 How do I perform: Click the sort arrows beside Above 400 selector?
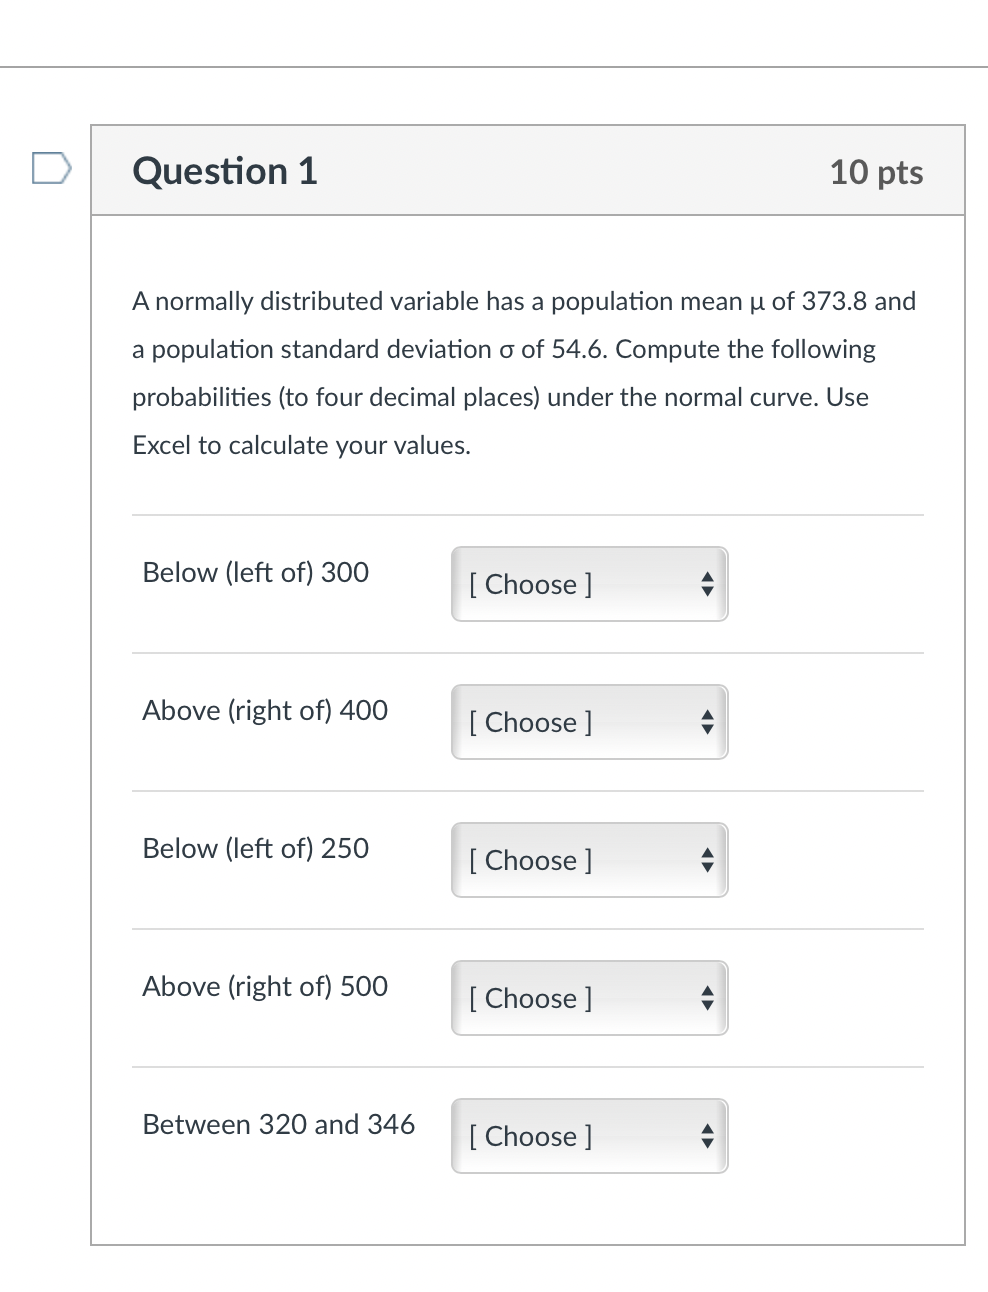click(x=707, y=722)
